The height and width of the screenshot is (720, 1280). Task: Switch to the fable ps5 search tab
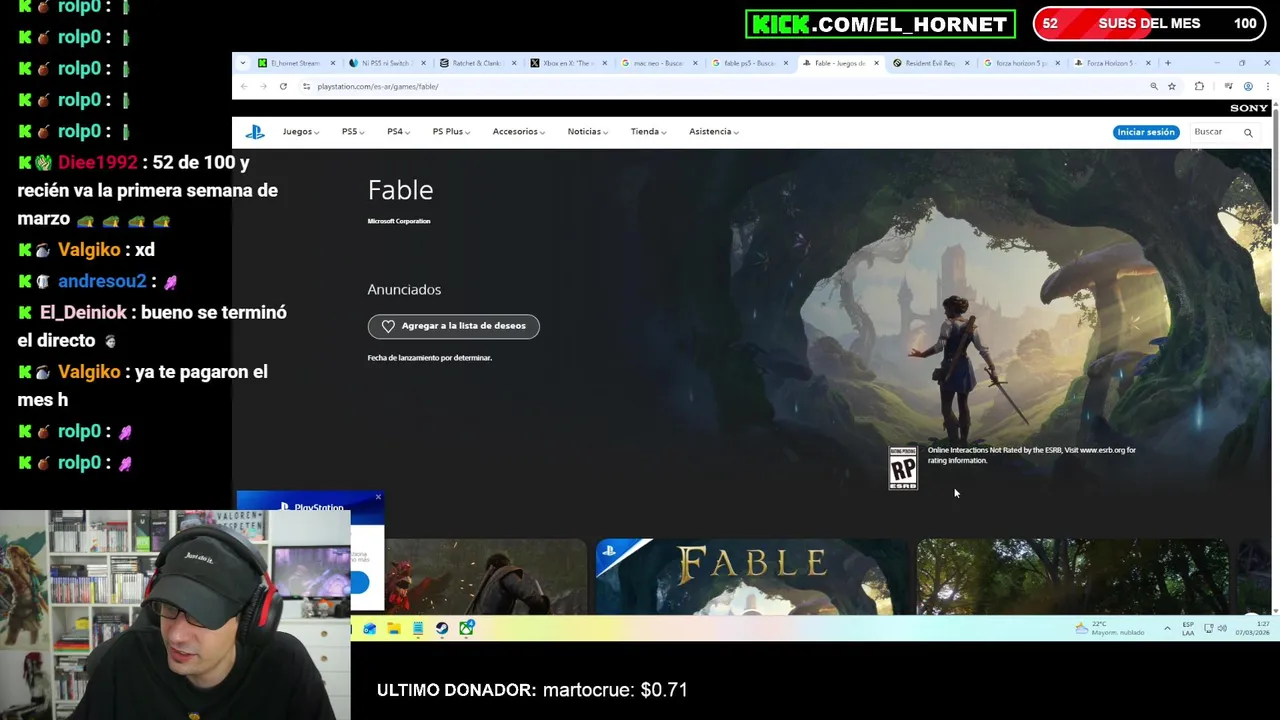coord(748,63)
